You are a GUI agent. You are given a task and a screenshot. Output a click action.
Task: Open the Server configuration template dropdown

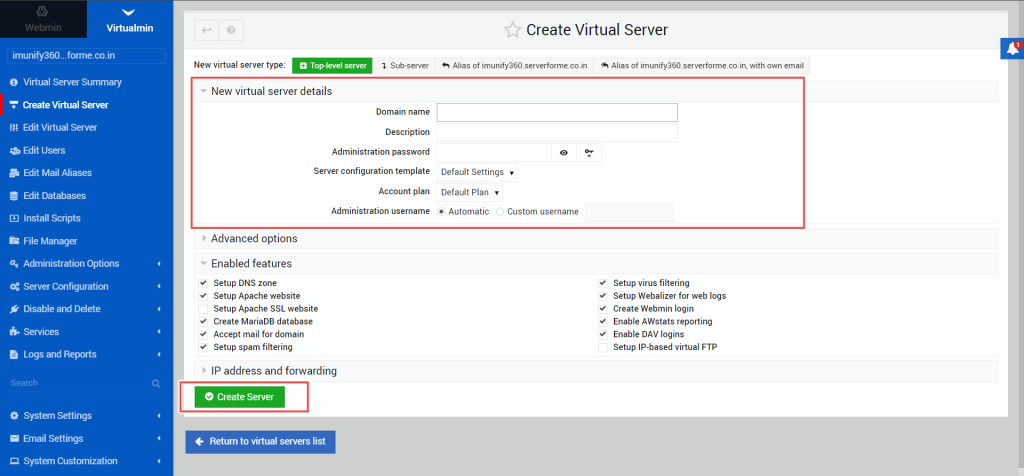click(477, 172)
